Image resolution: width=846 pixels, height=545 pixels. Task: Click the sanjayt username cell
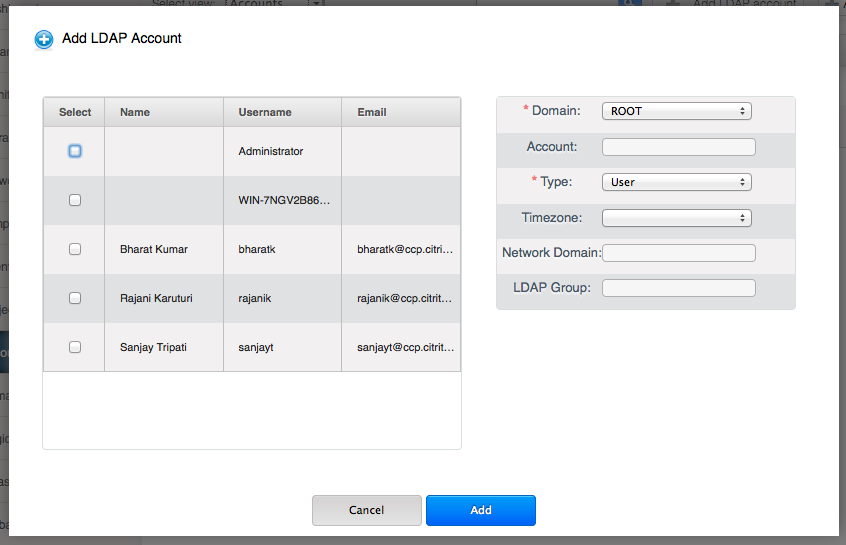click(x=257, y=347)
